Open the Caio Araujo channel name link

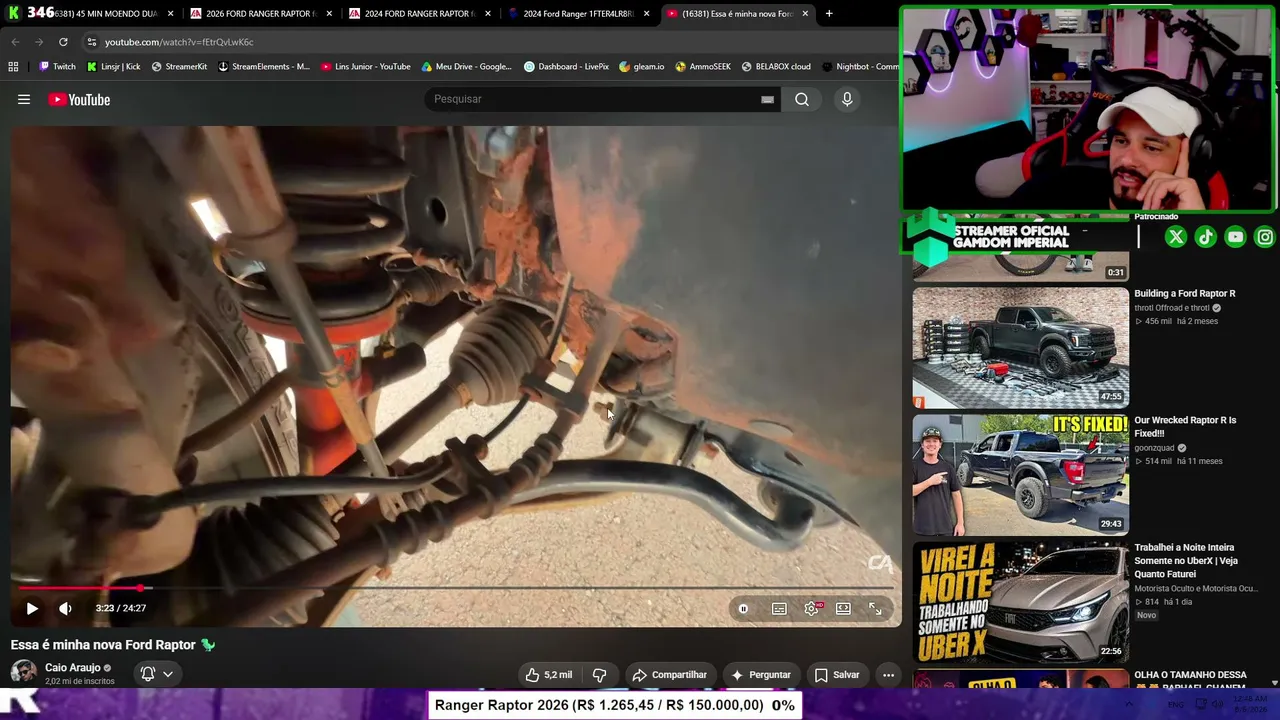click(x=72, y=668)
